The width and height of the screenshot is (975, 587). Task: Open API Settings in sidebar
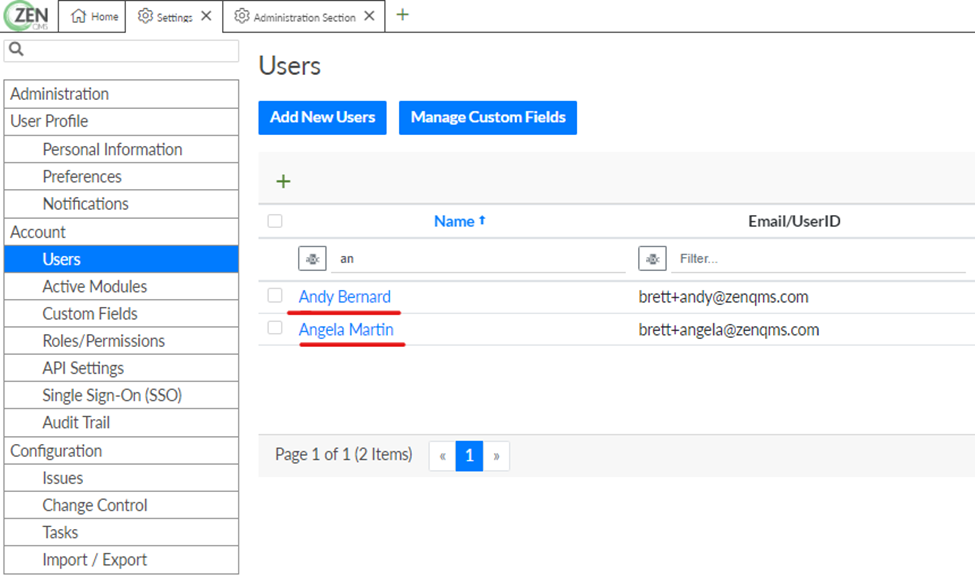pos(121,368)
